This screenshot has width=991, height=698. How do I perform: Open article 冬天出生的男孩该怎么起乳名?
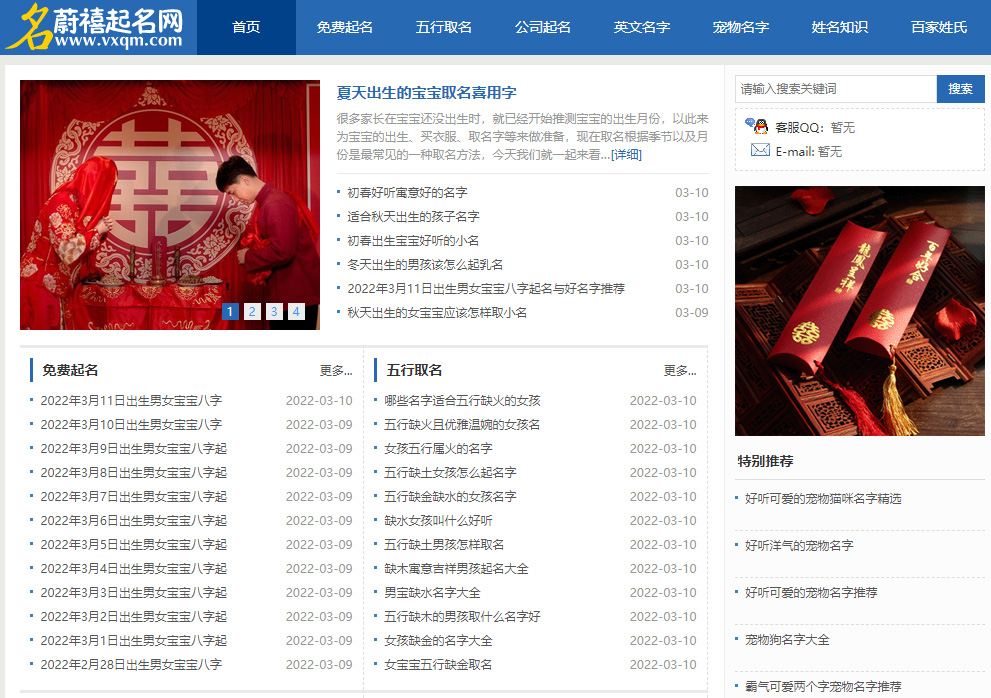coord(425,265)
